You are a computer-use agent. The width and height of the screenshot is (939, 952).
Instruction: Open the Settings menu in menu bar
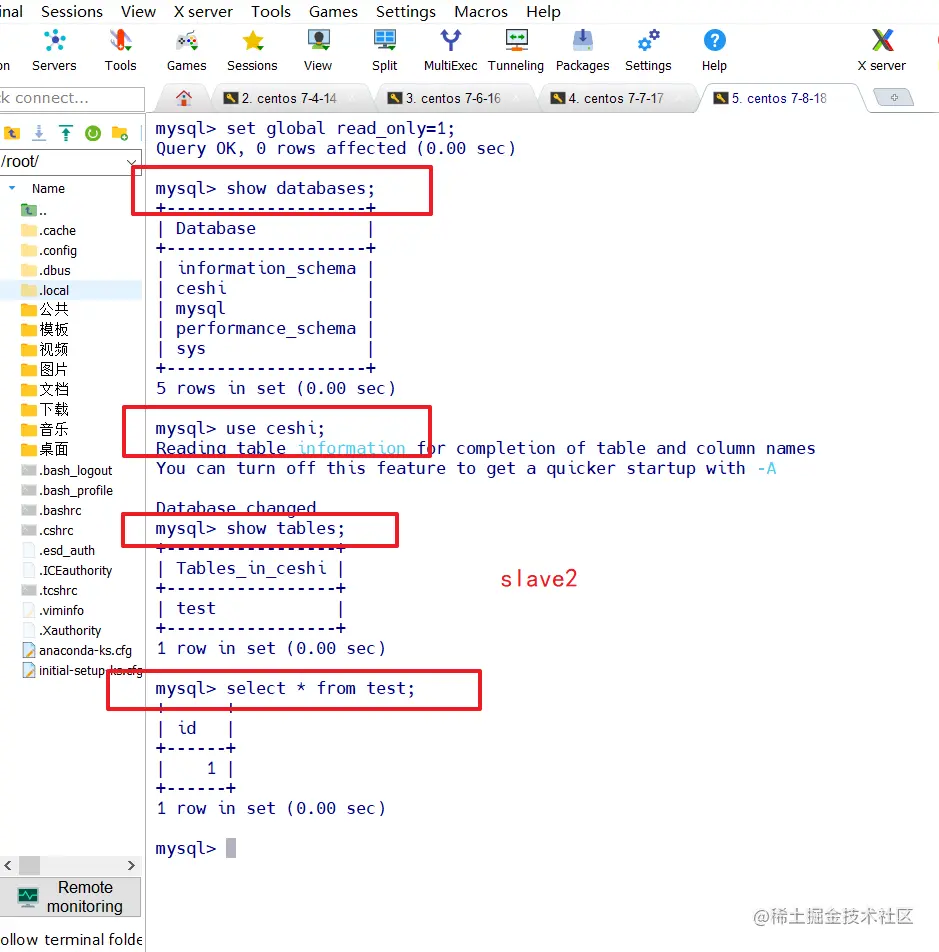pyautogui.click(x=405, y=12)
